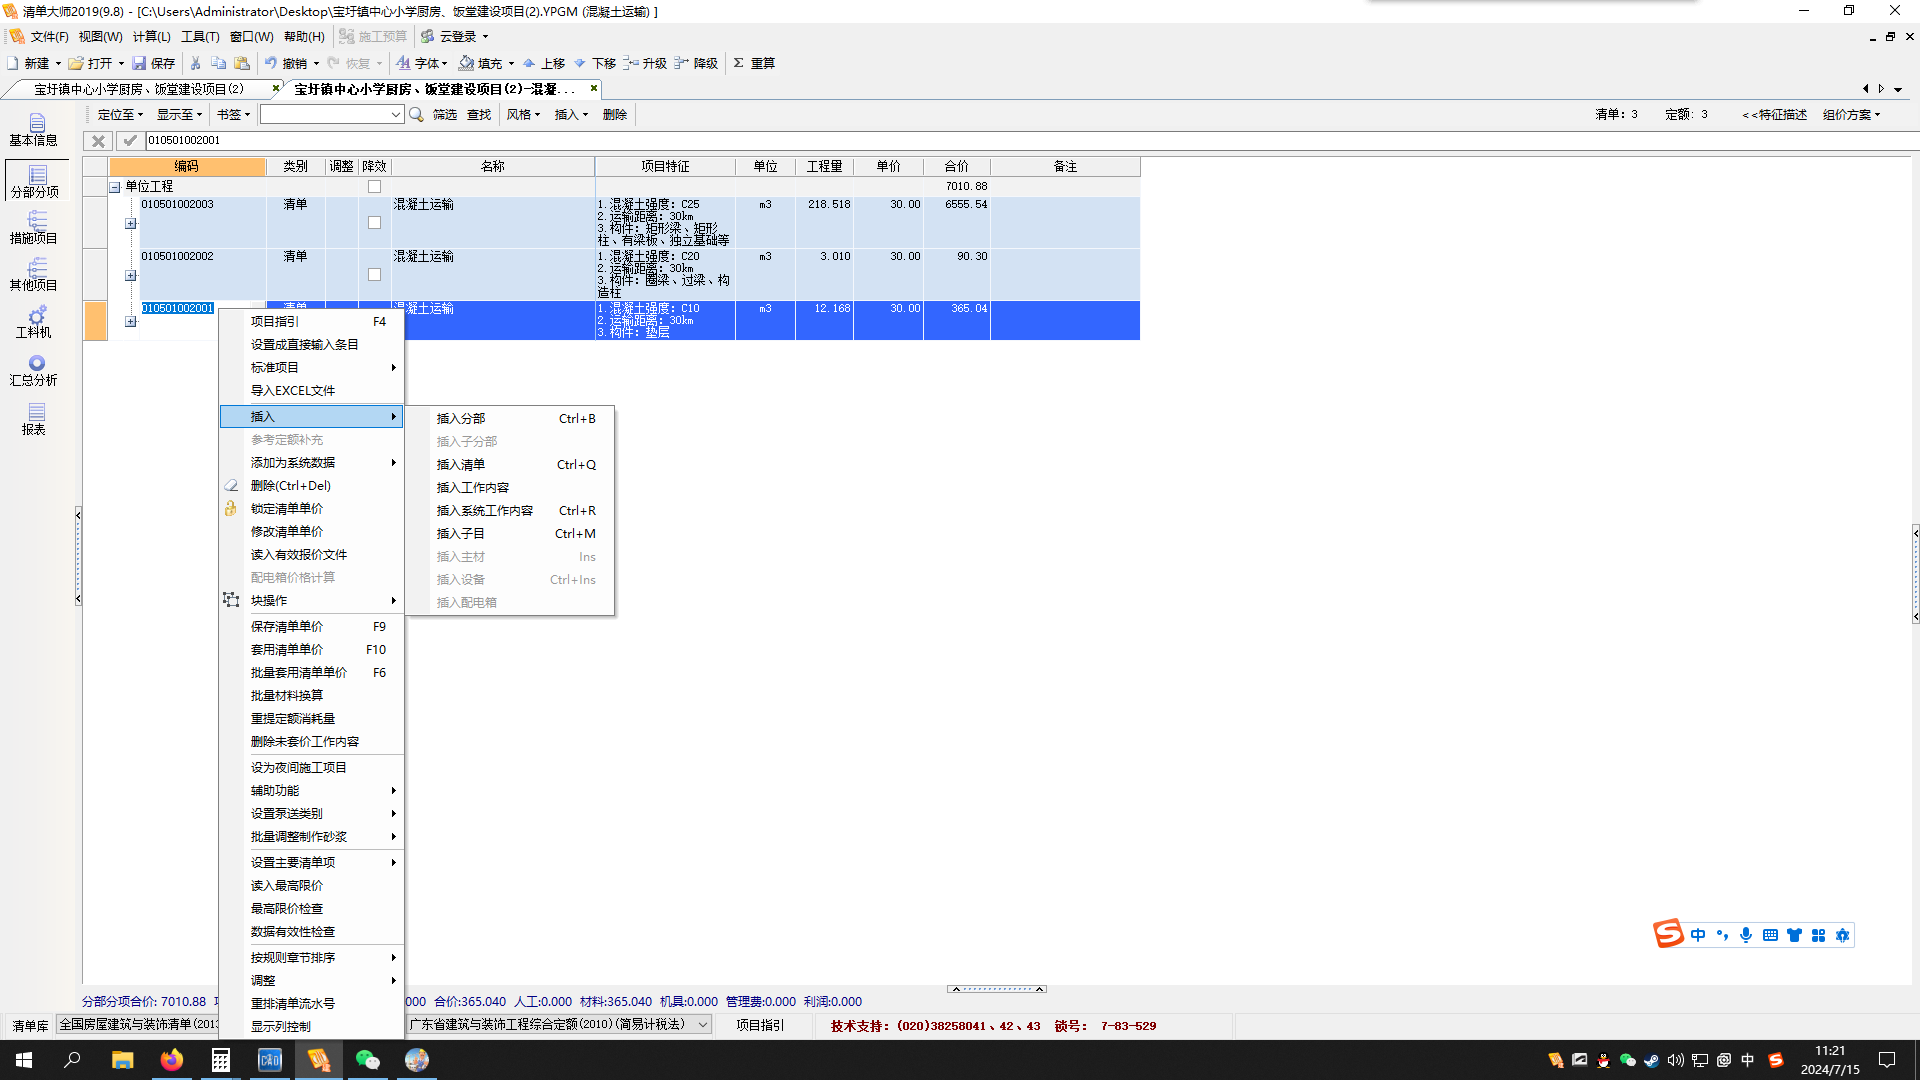This screenshot has width=1920, height=1080.
Task: Click the 字体 font toolbar button
Action: click(421, 63)
